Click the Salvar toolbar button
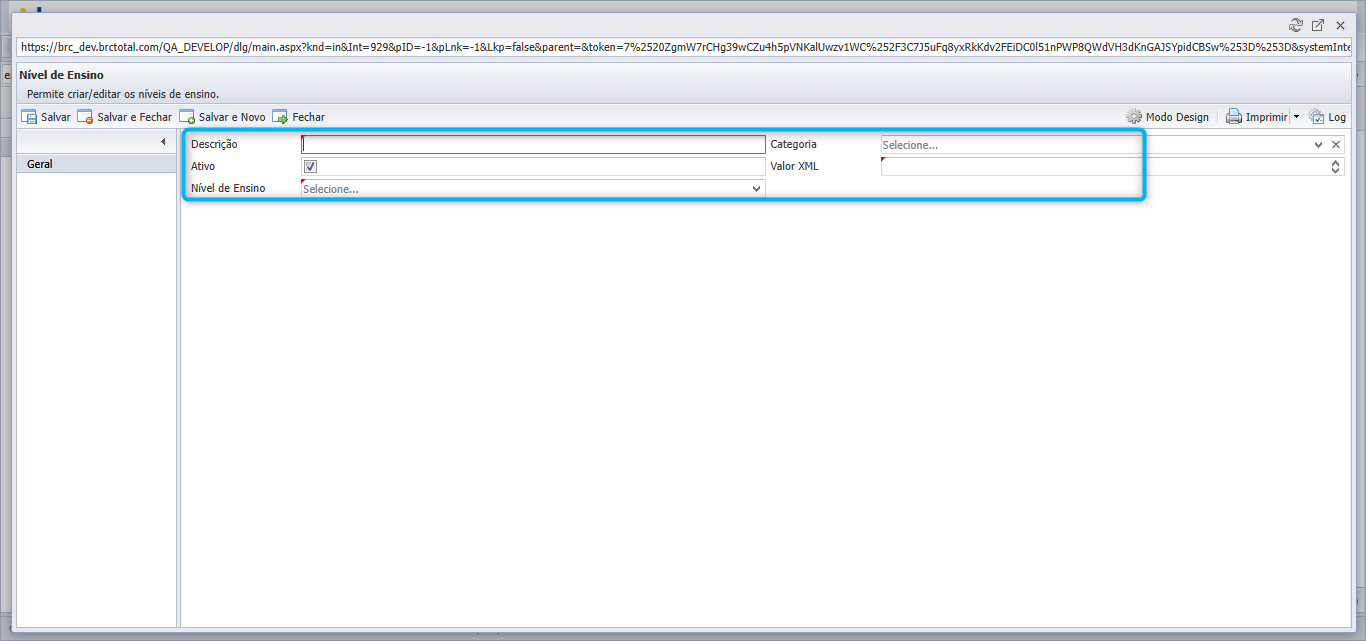 point(46,117)
